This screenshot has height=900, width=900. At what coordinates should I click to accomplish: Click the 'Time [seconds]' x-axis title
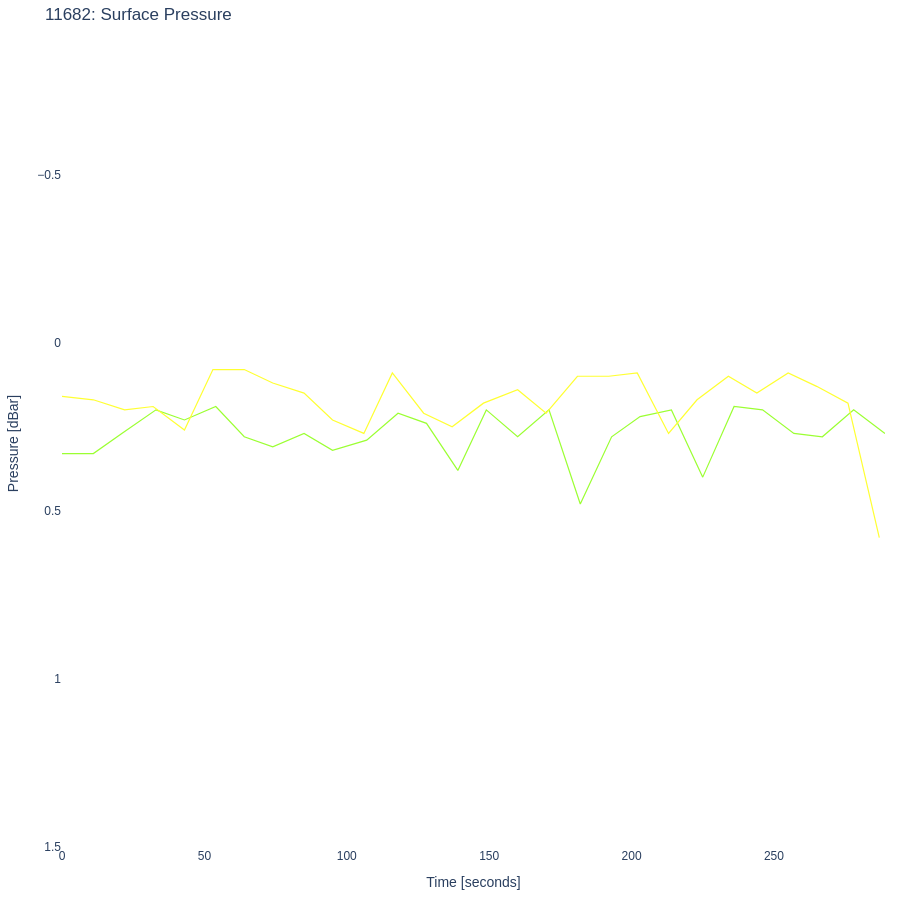473,882
